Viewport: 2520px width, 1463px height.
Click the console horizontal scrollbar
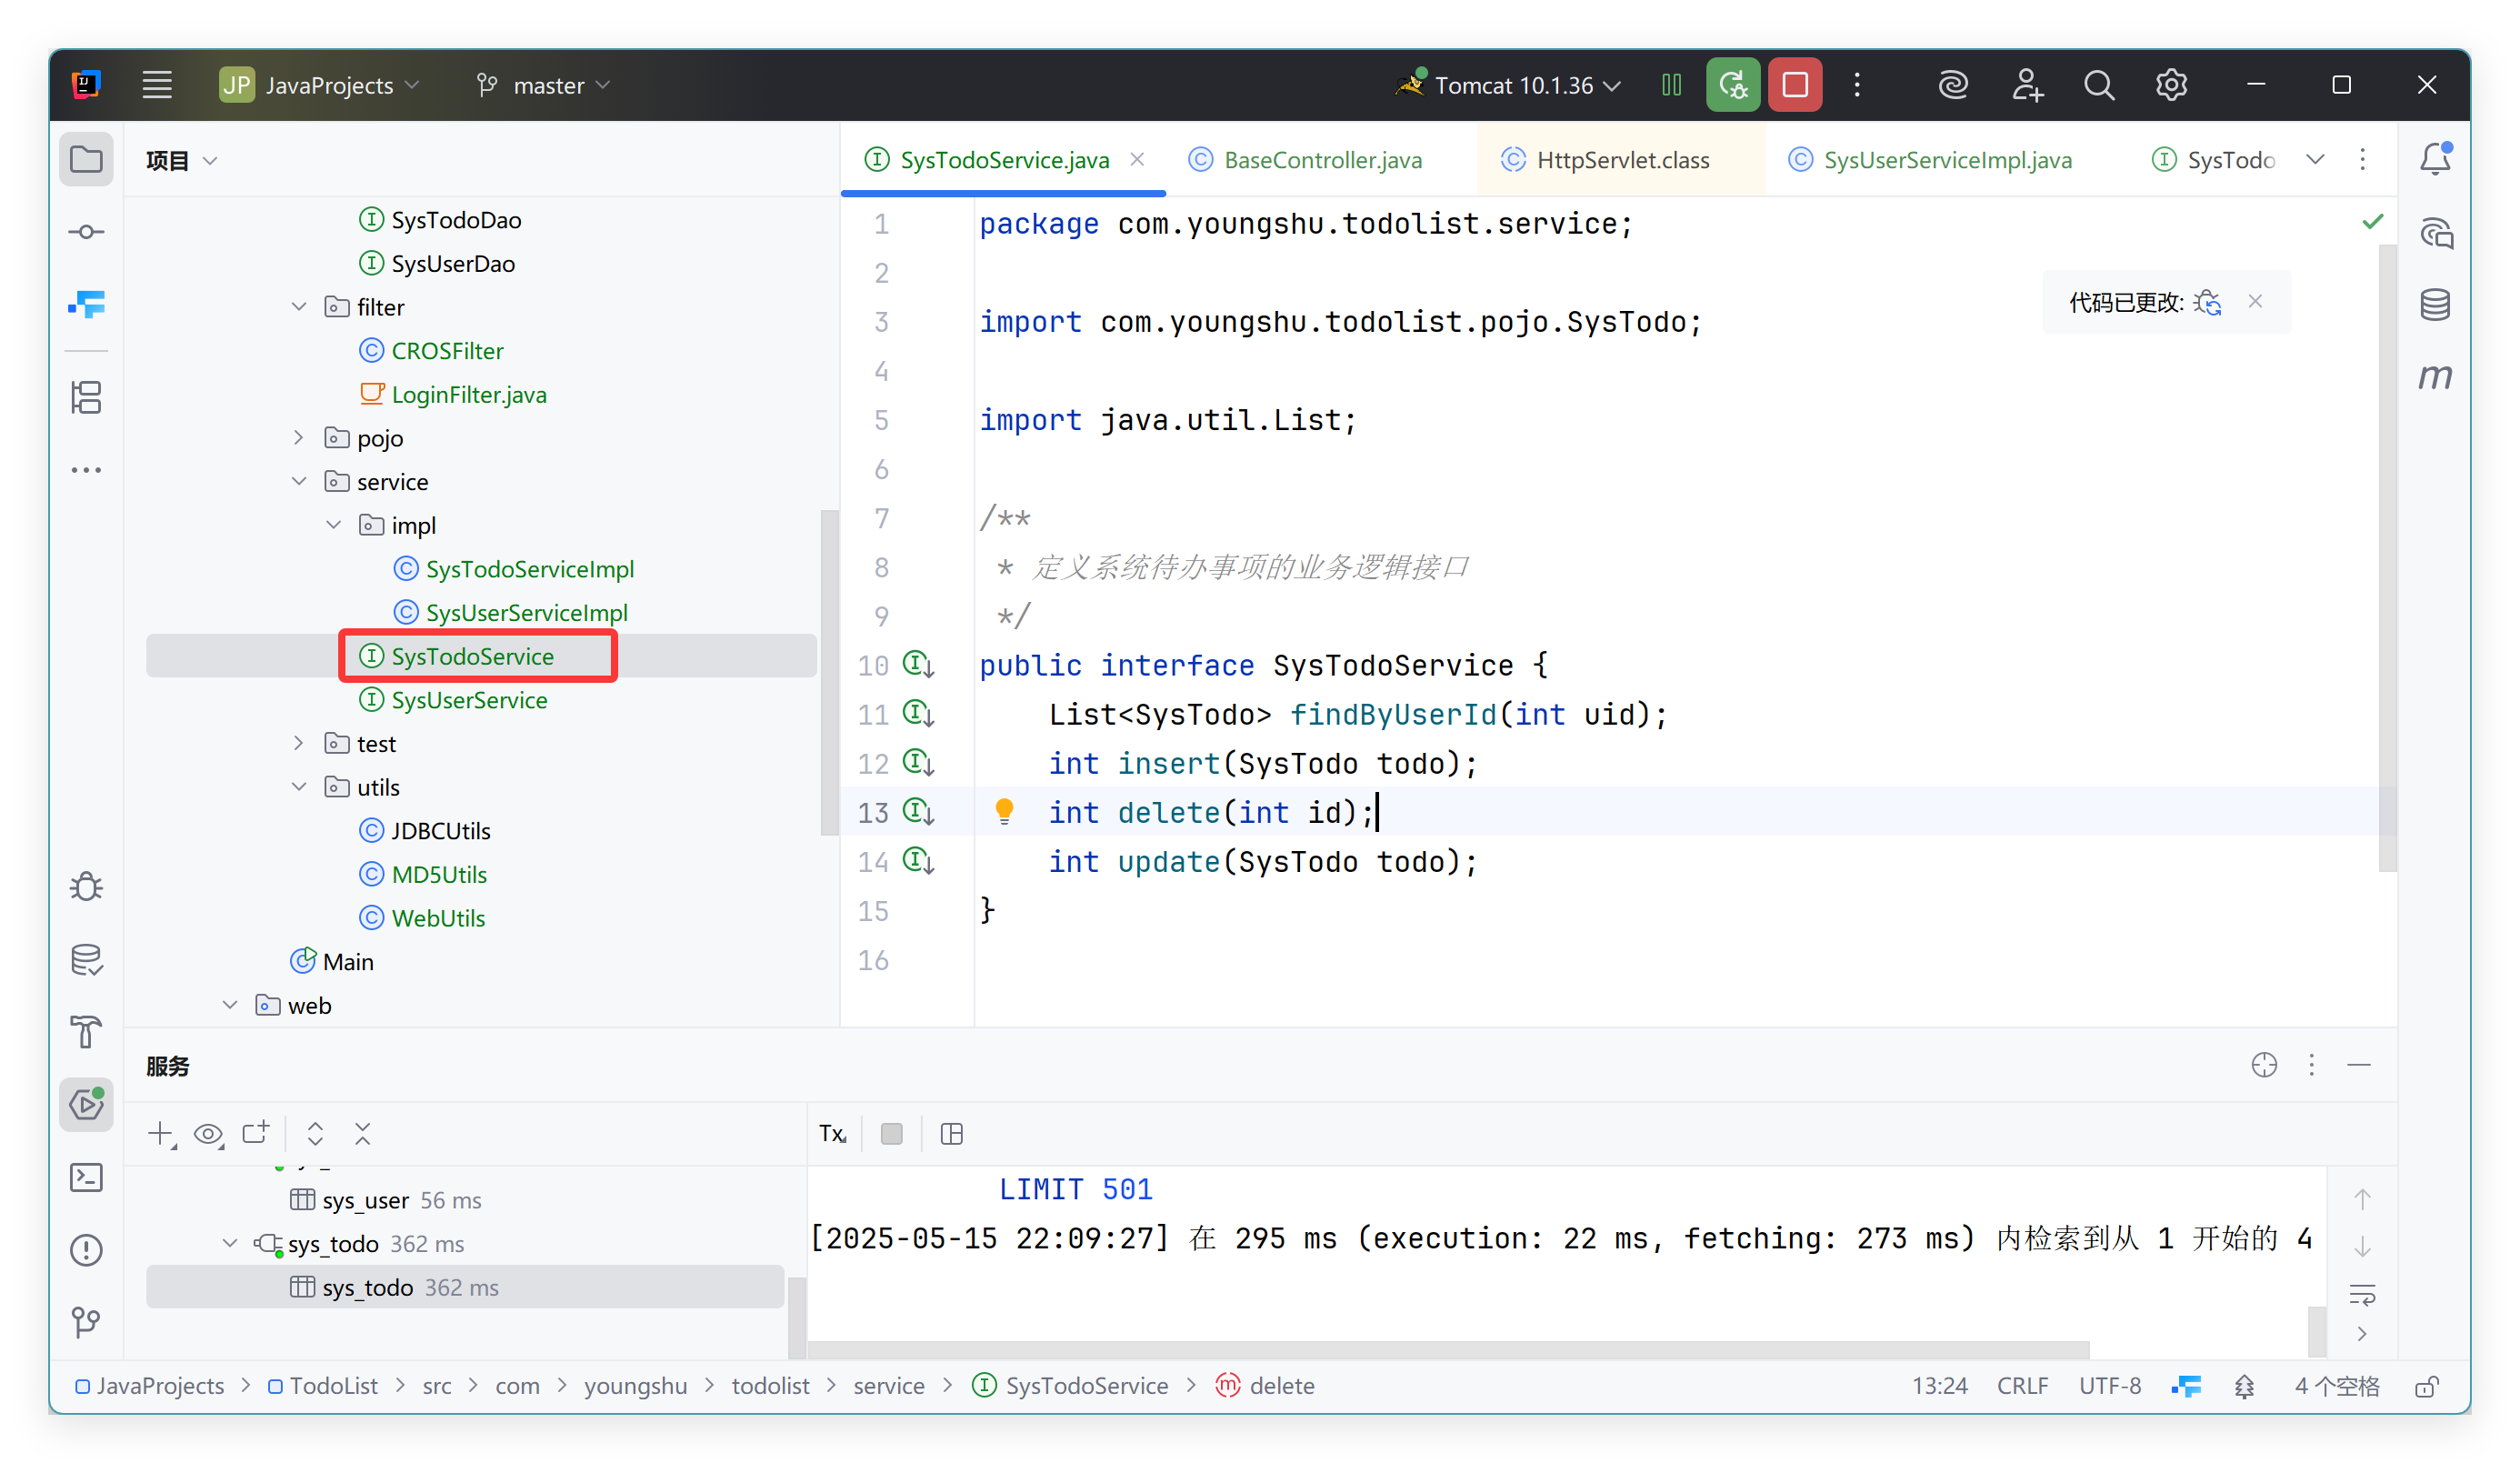pyautogui.click(x=1448, y=1350)
